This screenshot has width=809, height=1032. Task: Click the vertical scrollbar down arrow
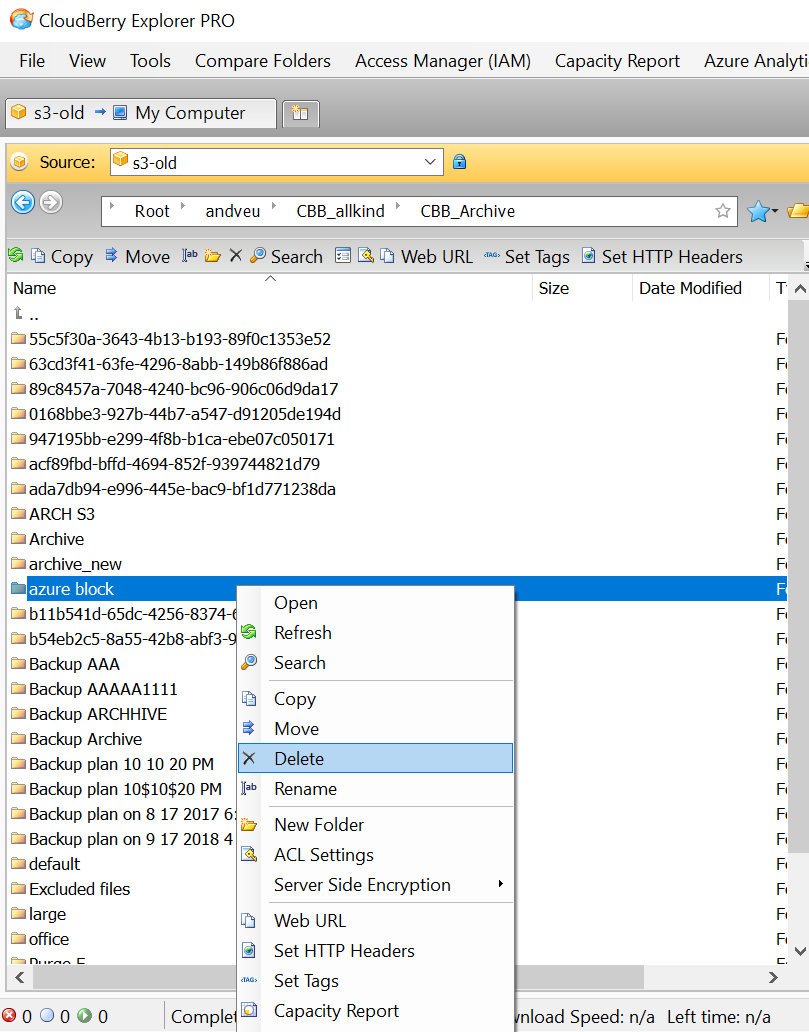click(x=800, y=951)
